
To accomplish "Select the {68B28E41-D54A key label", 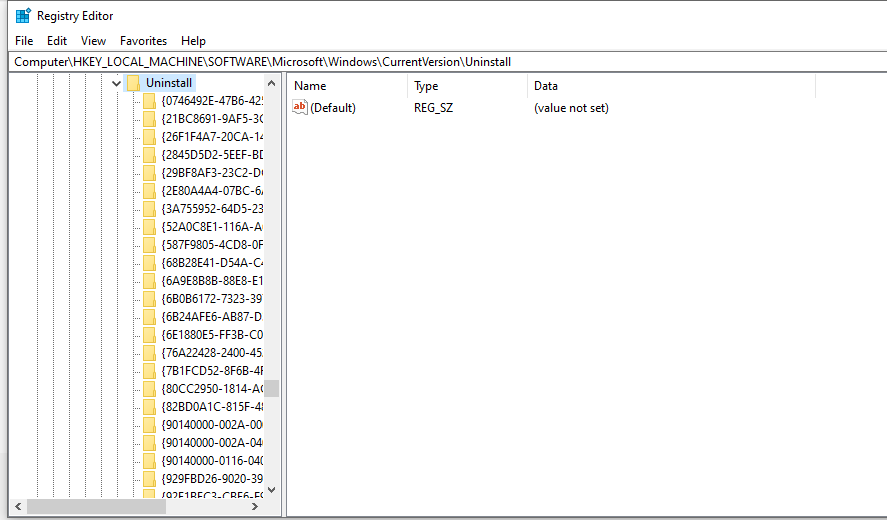I will [x=212, y=263].
